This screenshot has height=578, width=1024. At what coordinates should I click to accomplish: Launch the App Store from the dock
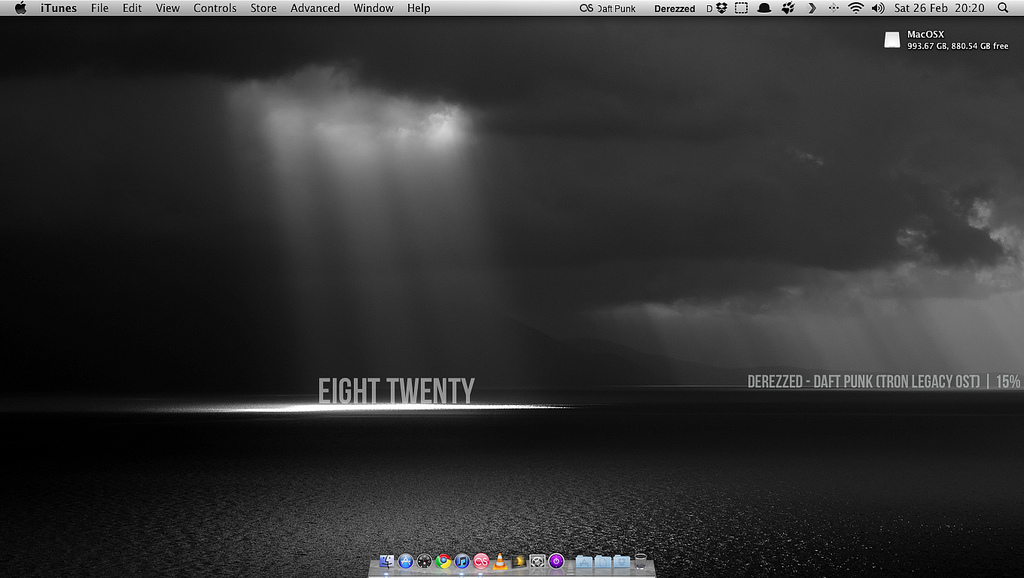tap(406, 562)
